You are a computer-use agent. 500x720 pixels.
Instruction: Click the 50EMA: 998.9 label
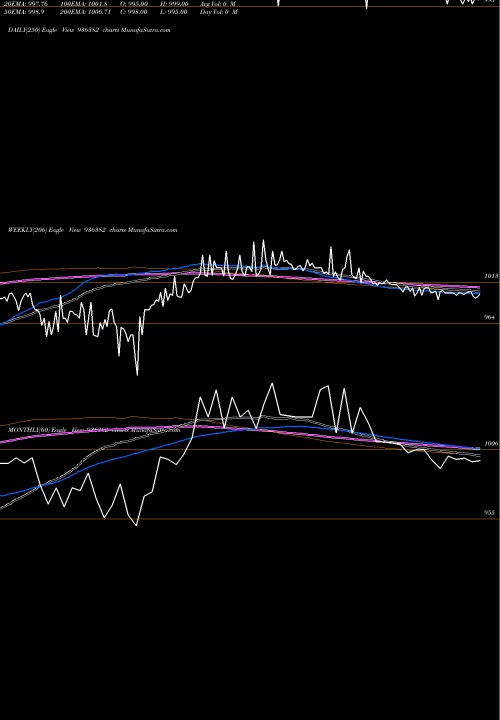pos(24,12)
